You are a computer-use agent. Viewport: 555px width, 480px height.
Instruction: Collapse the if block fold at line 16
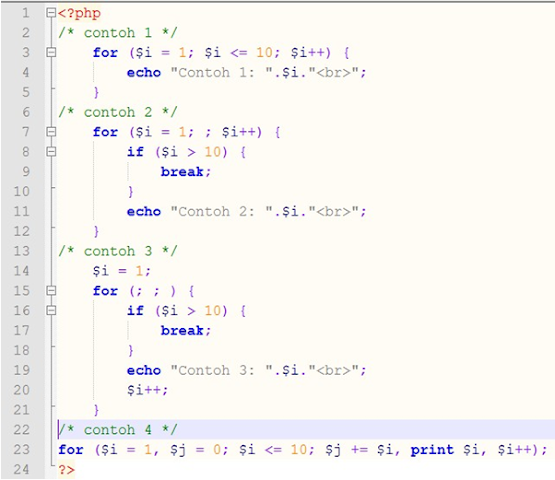[x=51, y=311]
